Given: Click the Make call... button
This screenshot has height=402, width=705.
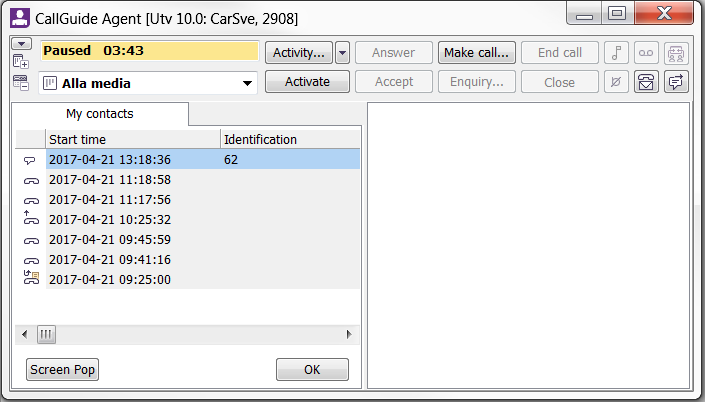Looking at the screenshot, I should coord(477,53).
